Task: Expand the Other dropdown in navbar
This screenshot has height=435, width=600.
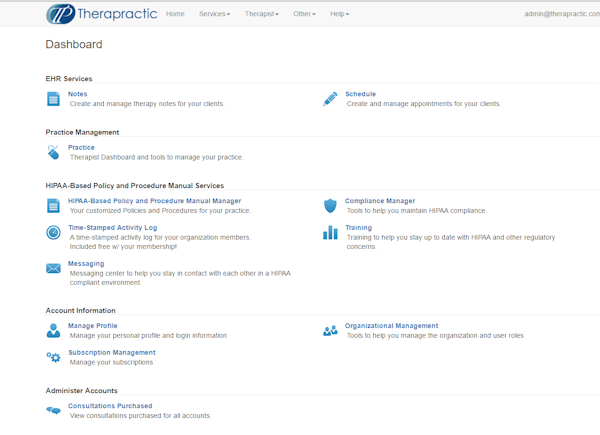Action: (304, 14)
